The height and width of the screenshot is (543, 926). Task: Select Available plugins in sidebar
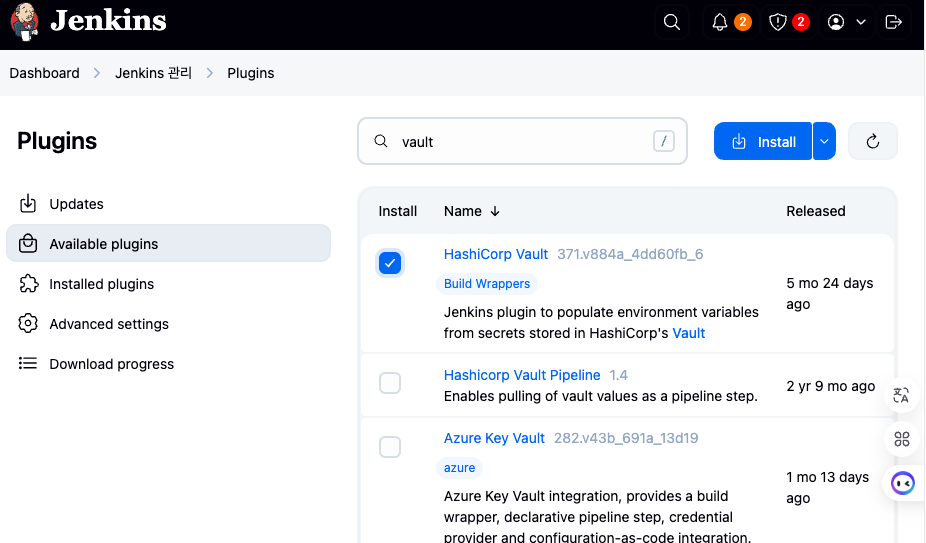click(x=168, y=243)
